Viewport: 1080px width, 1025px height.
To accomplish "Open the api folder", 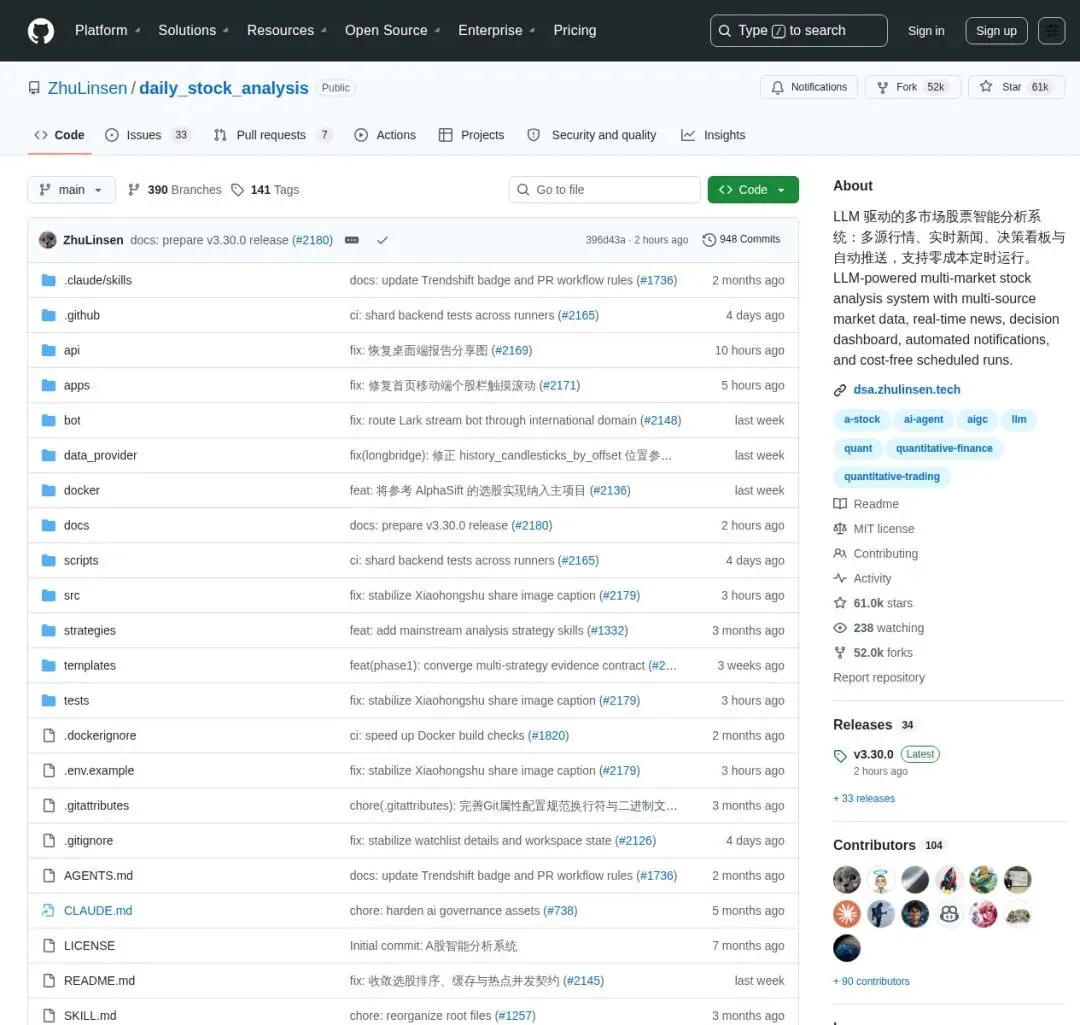I will pos(72,351).
